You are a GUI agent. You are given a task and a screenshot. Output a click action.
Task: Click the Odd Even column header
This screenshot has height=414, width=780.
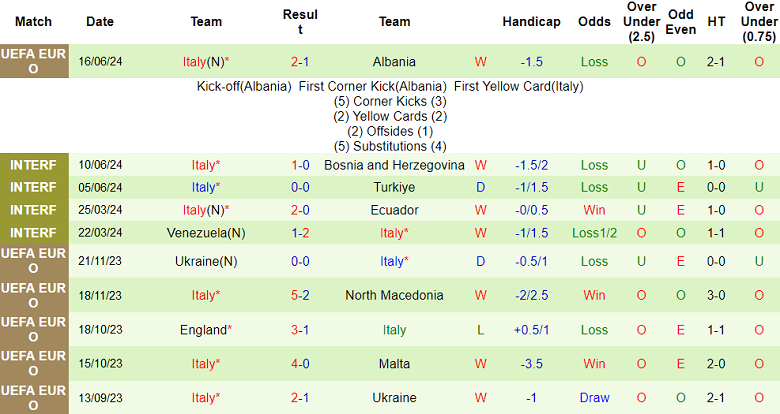681,21
